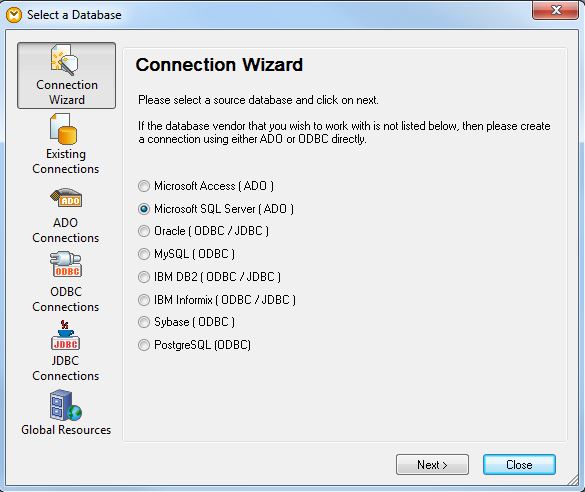
Task: Select IBM DB2 (ODBC / JDBC) option
Action: click(144, 277)
